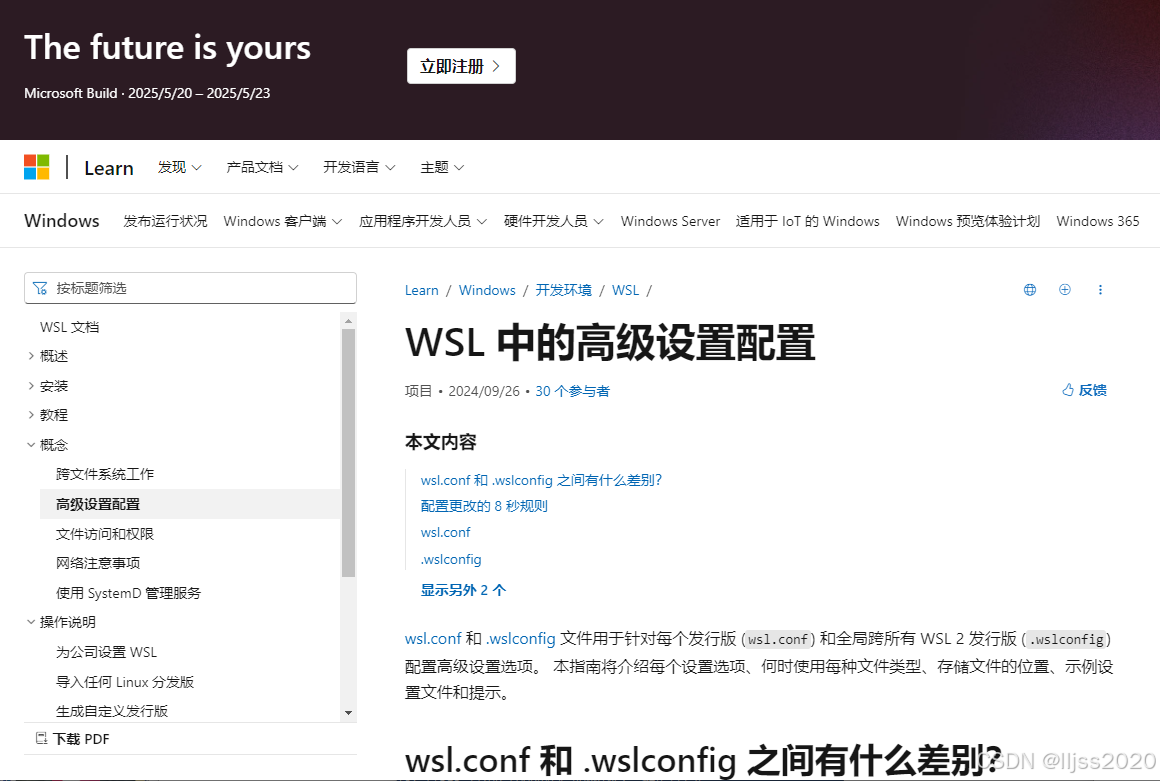The image size is (1160, 781).
Task: Open the Windows Server menu item
Action: point(670,221)
